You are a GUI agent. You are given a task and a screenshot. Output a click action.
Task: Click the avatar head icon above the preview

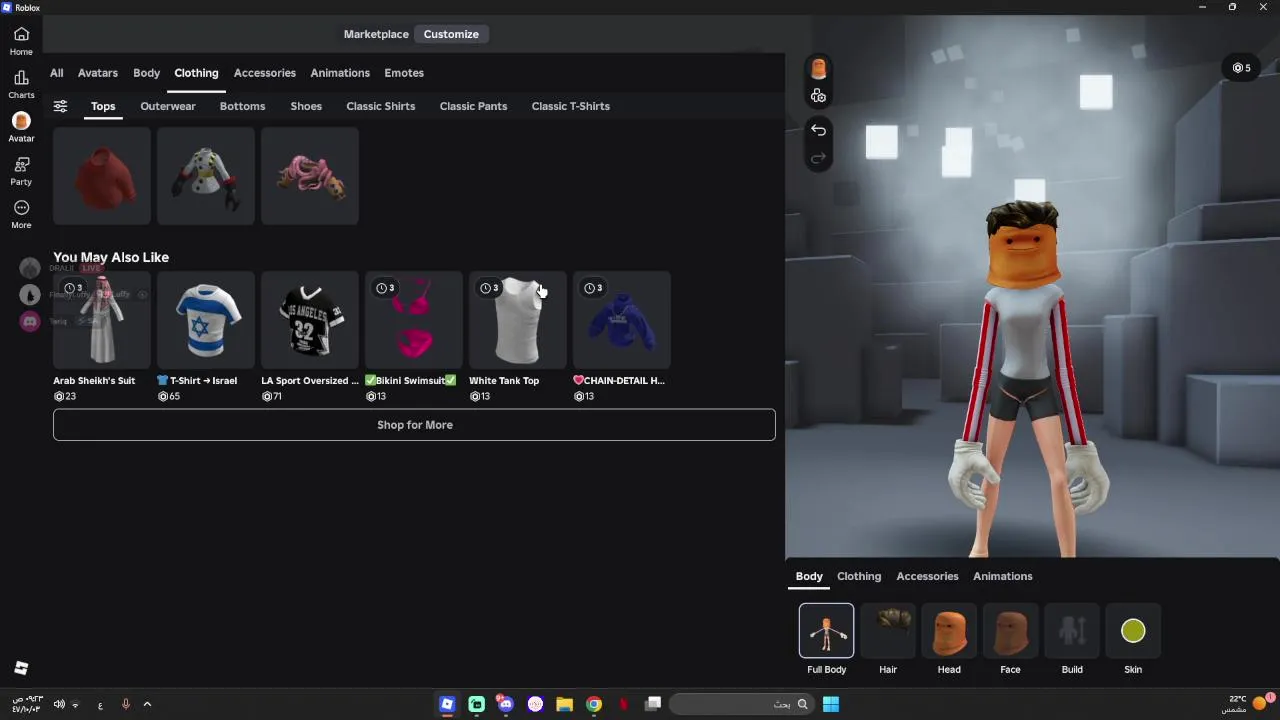click(818, 69)
